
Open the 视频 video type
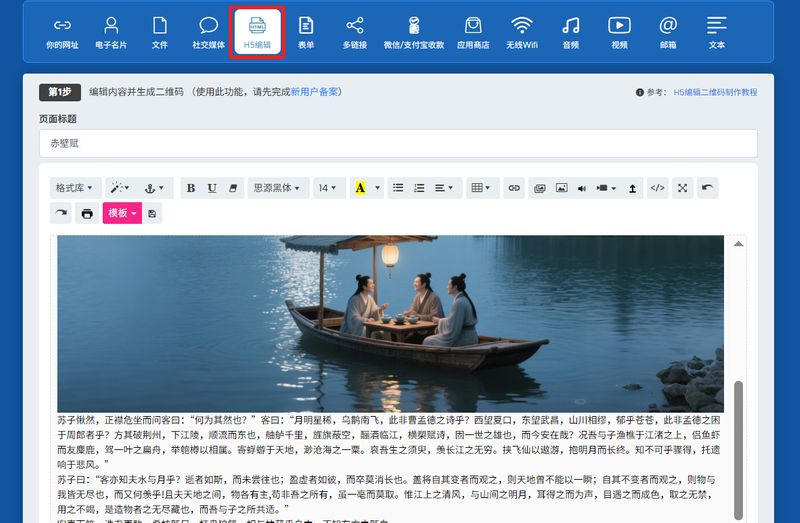(x=619, y=33)
